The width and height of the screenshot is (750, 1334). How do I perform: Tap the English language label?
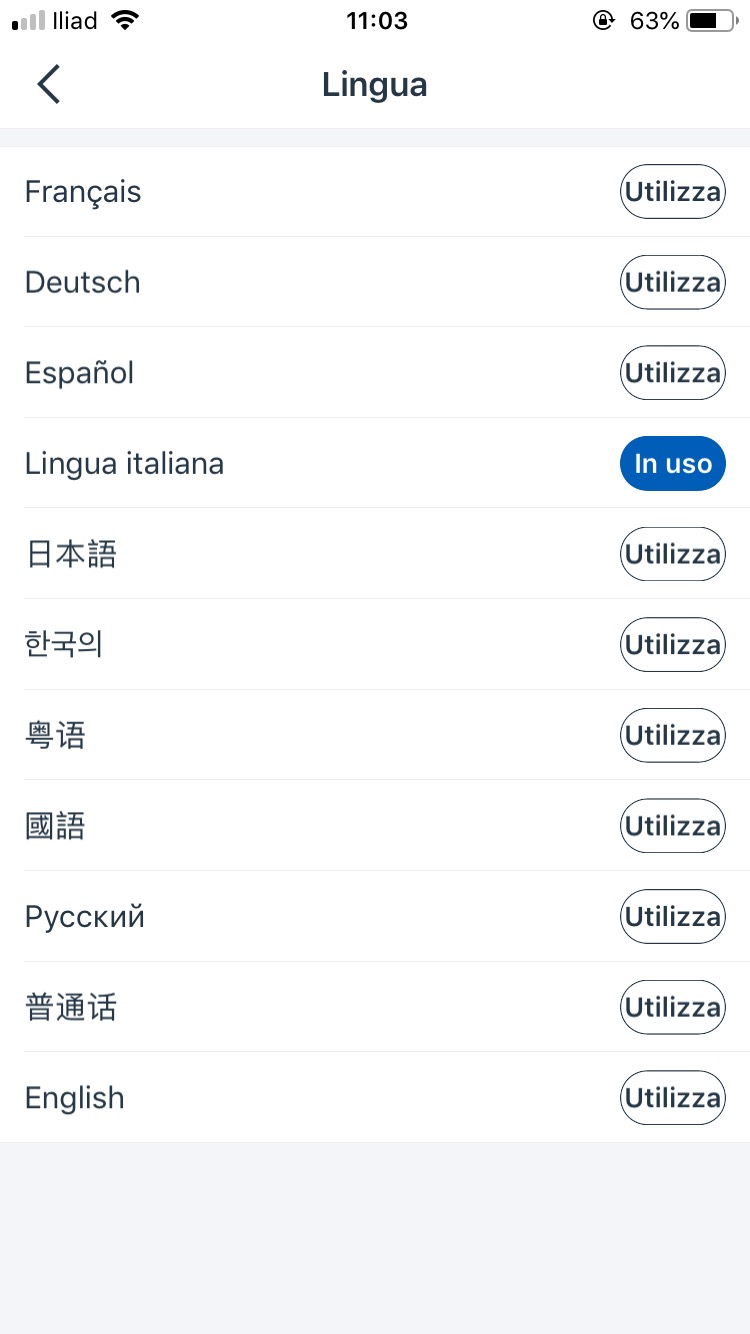[75, 1098]
